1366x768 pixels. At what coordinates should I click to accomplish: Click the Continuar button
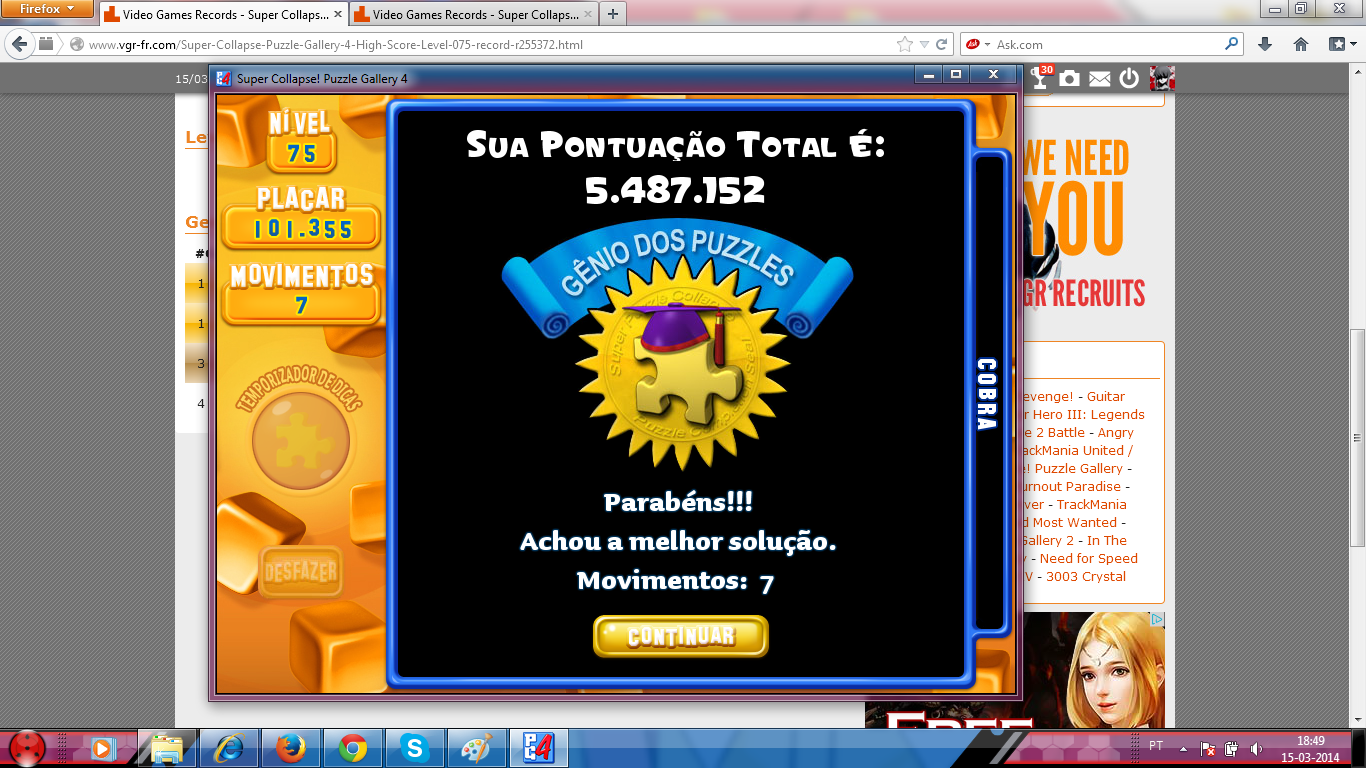click(x=680, y=636)
